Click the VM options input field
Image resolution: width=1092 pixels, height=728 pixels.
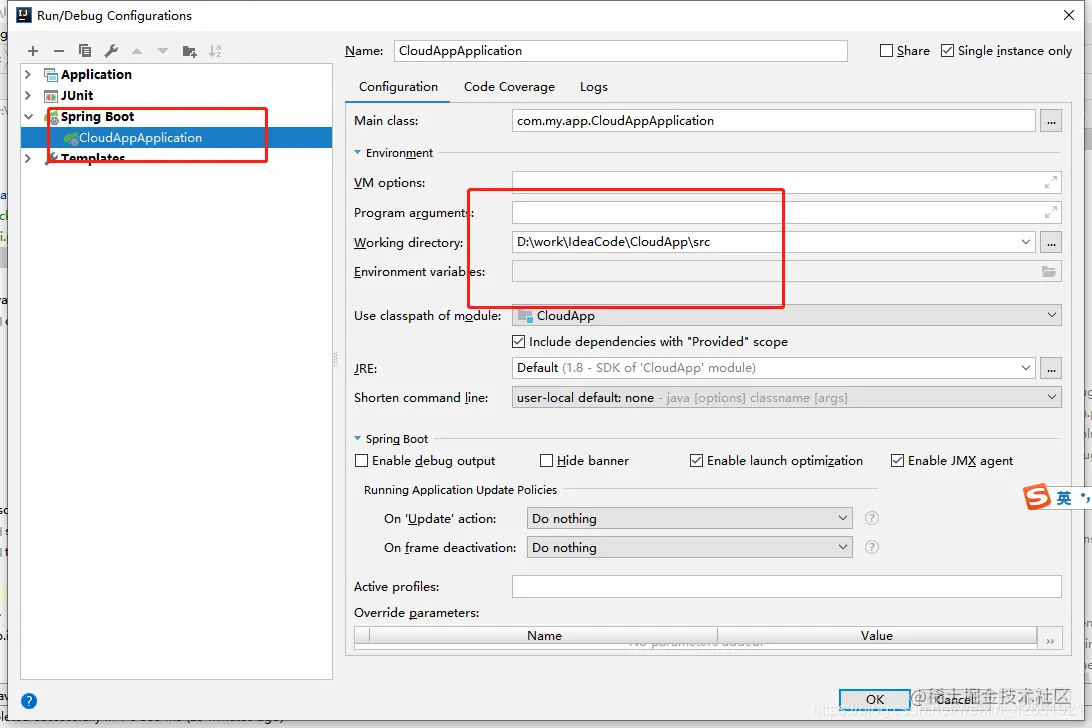786,183
